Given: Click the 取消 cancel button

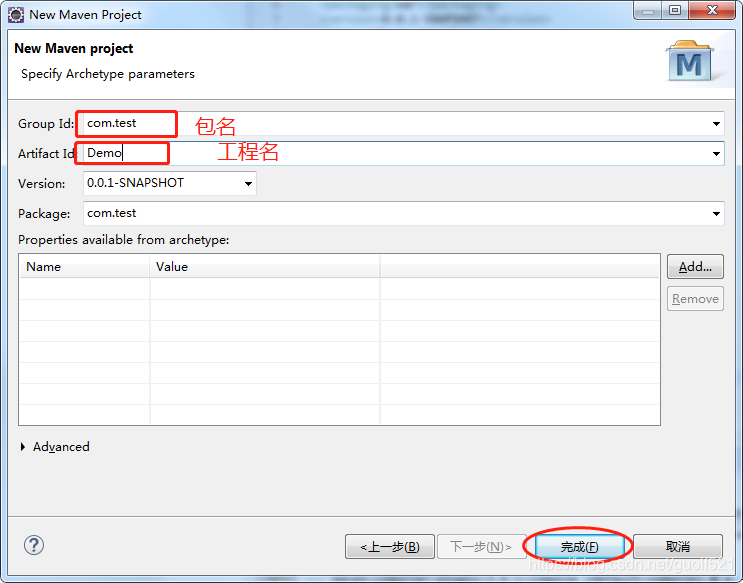Looking at the screenshot, I should (678, 547).
